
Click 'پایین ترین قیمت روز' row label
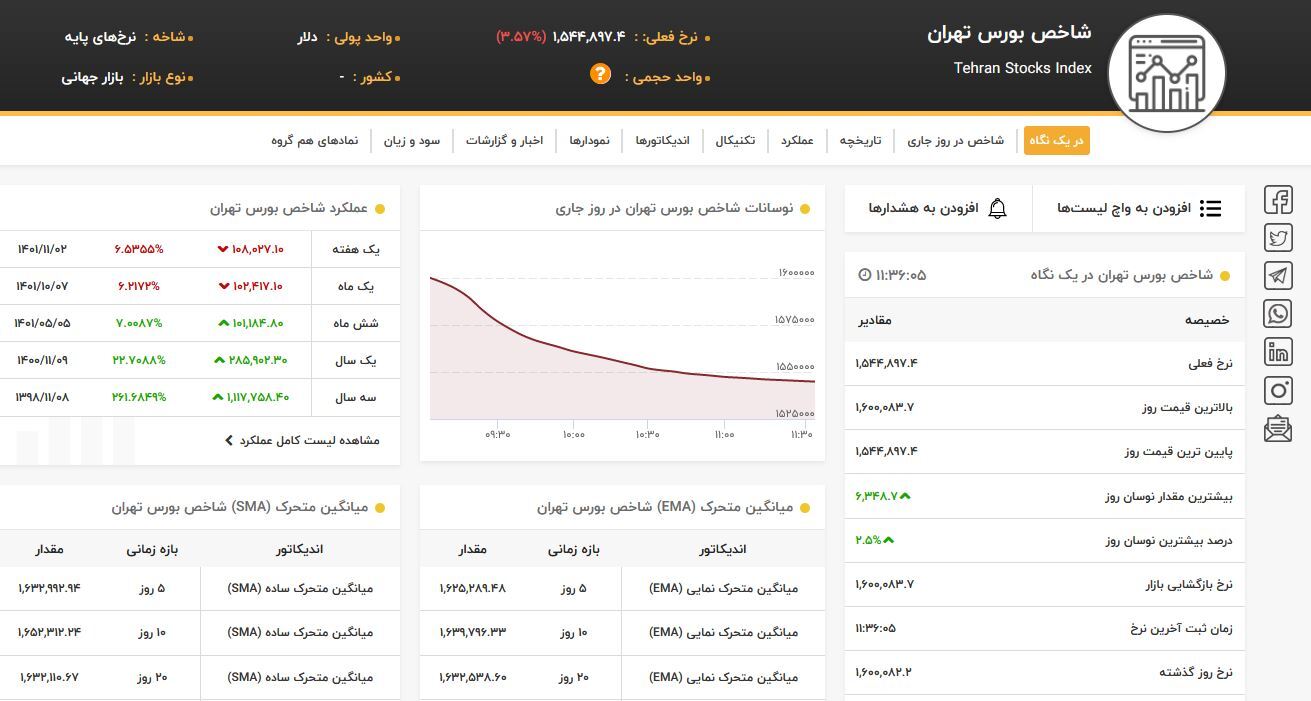pos(1179,451)
